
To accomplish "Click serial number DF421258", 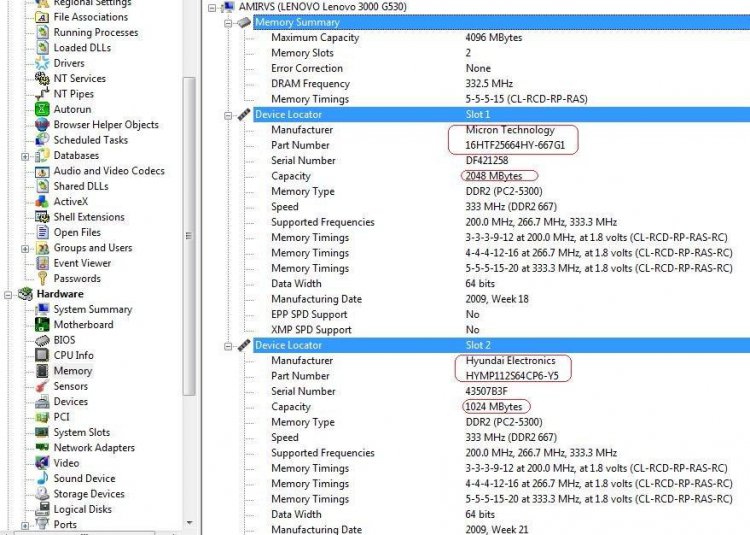I will (486, 161).
